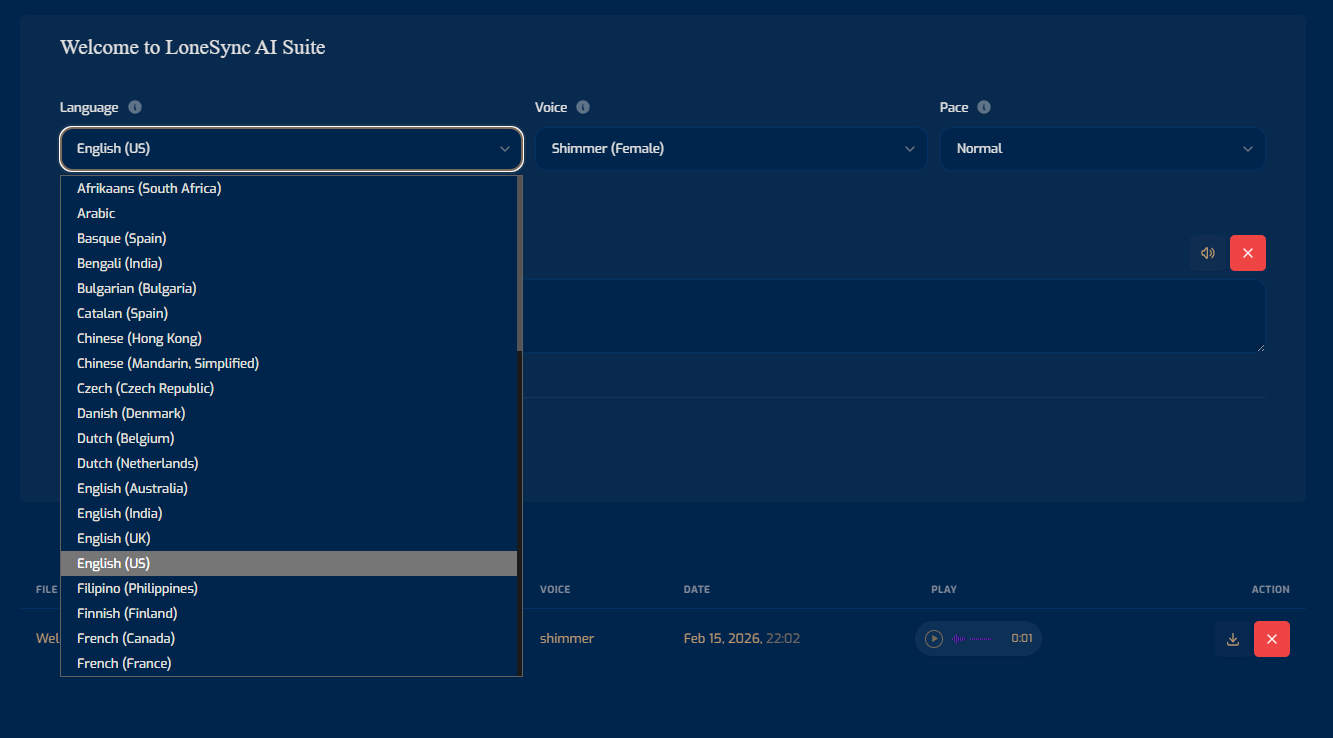Image resolution: width=1333 pixels, height=738 pixels.
Task: Select Afrikaans (South Africa) from the list
Action: click(149, 188)
